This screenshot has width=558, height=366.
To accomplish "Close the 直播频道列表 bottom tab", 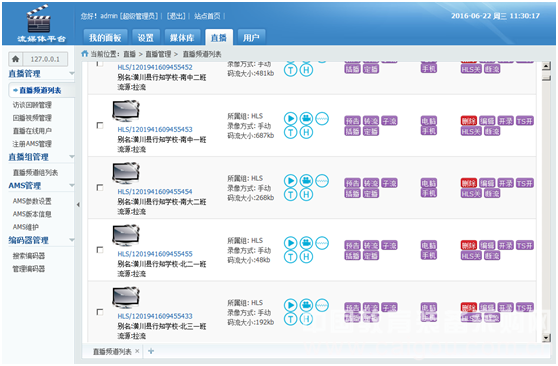I will [x=137, y=351].
